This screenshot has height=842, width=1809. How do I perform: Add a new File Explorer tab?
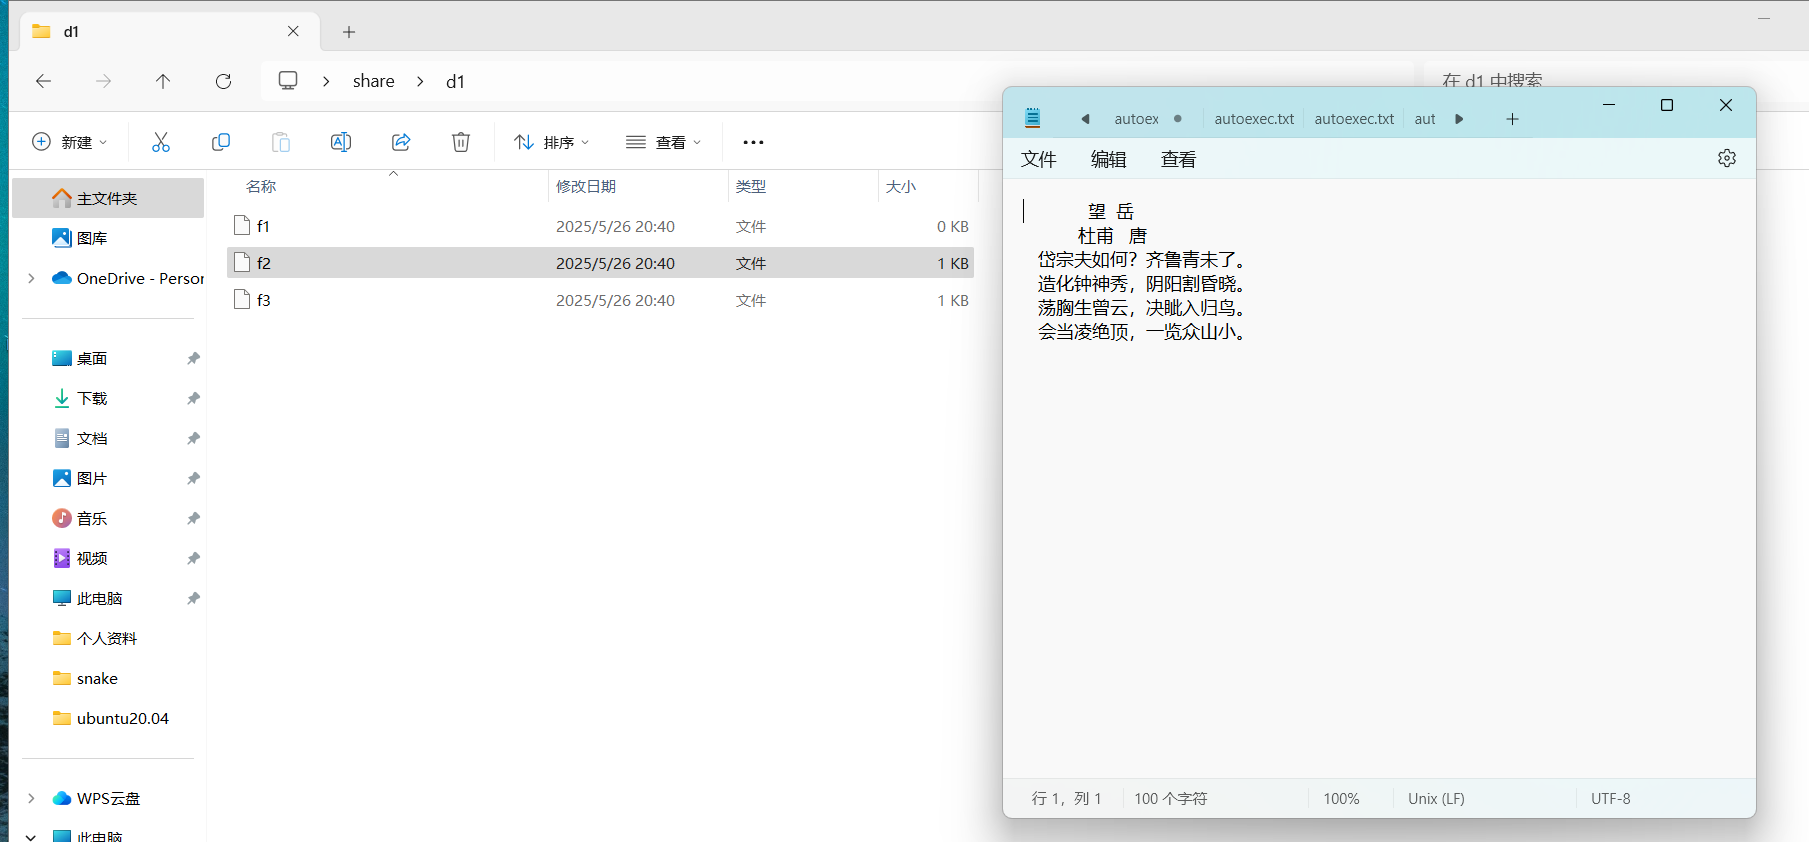pyautogui.click(x=349, y=32)
